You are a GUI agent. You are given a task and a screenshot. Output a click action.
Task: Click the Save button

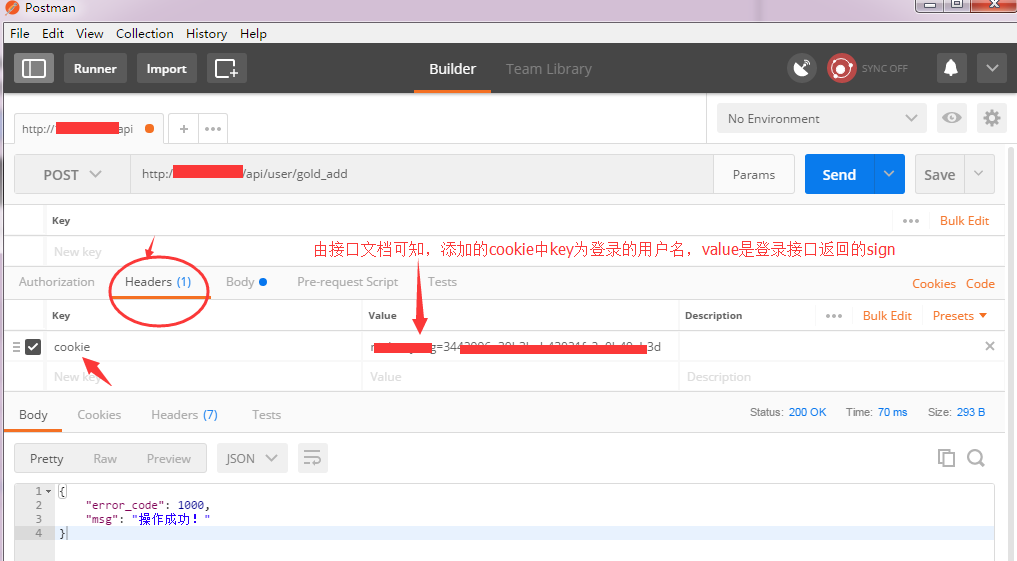pos(939,174)
